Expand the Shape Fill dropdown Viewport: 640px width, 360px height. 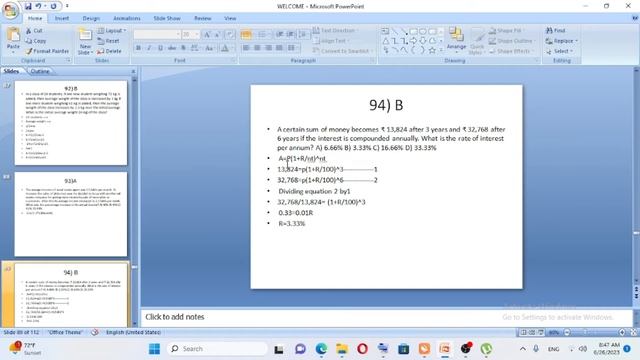point(507,31)
